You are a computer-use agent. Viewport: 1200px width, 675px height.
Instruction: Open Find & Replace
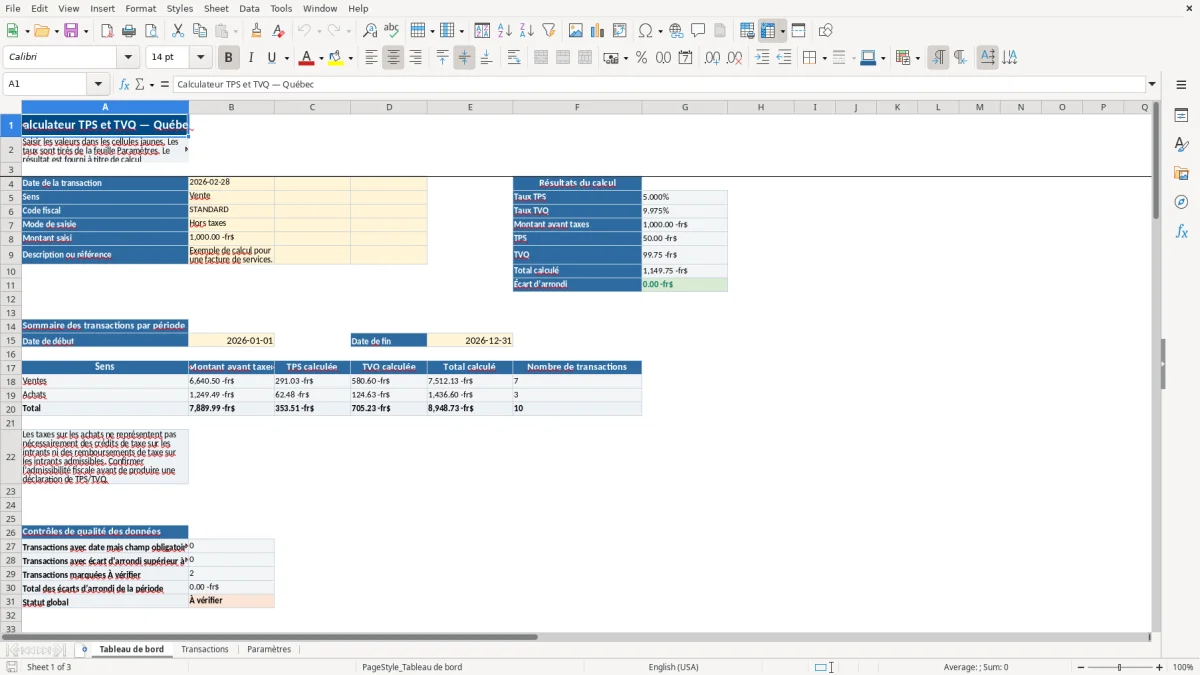(x=370, y=31)
